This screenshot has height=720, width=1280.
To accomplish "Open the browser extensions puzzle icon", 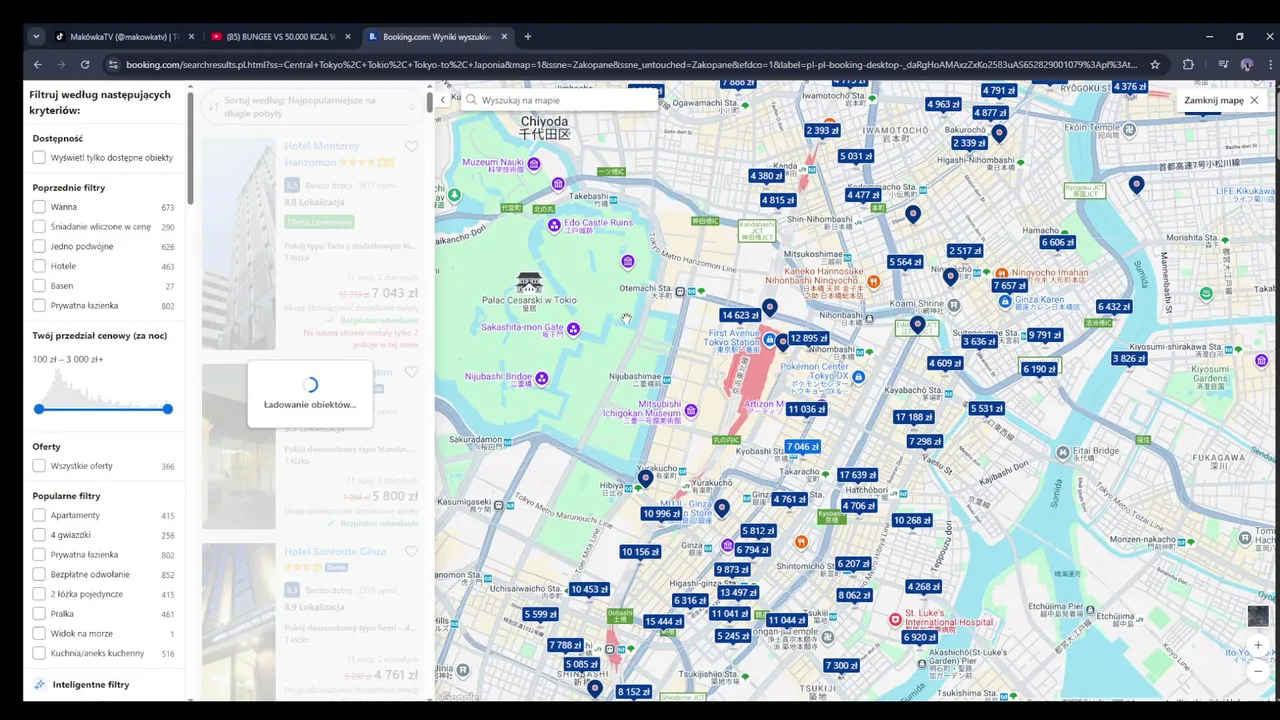I will pyautogui.click(x=1188, y=64).
